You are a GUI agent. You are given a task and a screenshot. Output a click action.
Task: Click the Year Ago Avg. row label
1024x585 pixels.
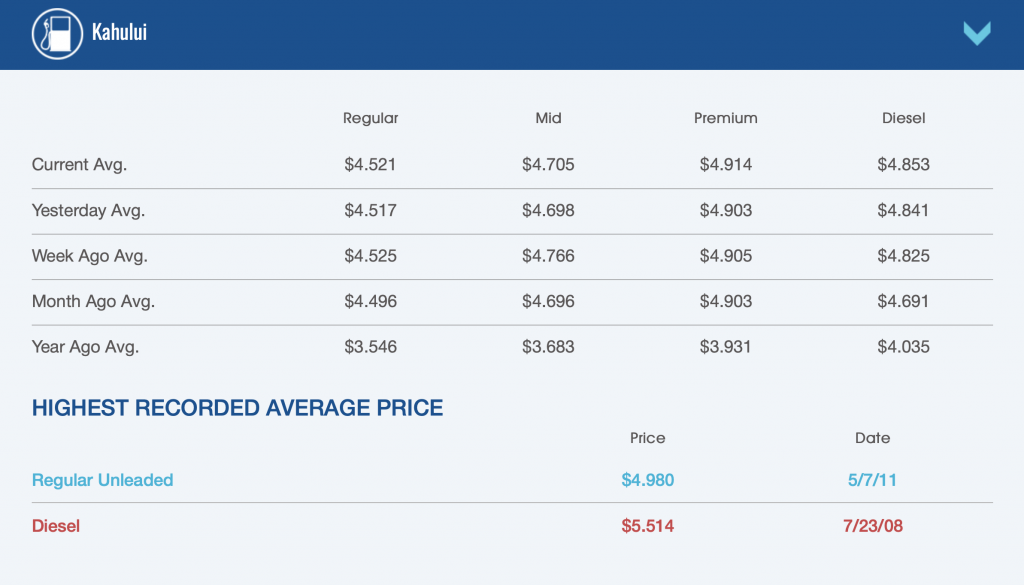(85, 347)
